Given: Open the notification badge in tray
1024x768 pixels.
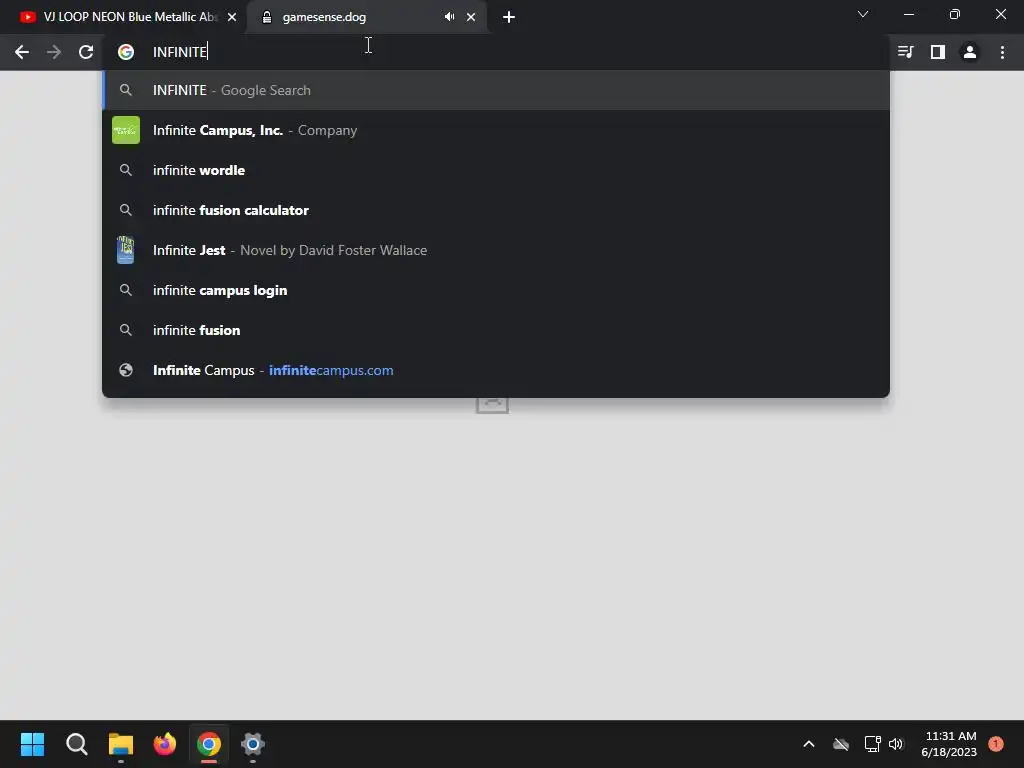Looking at the screenshot, I should point(996,744).
